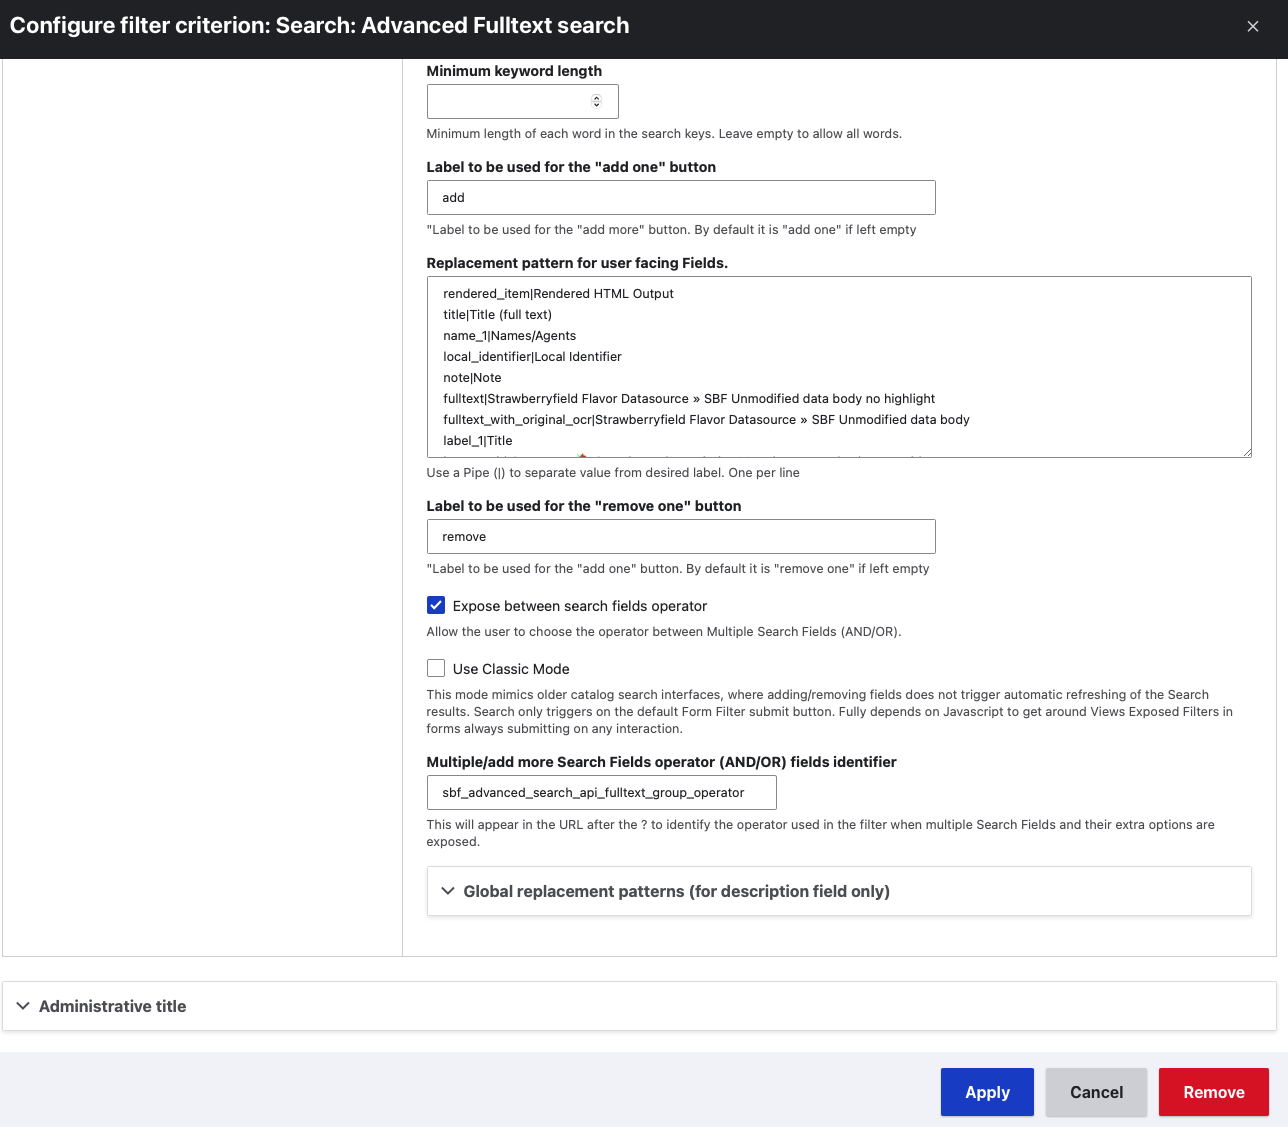The image size is (1288, 1127).
Task: Click the stepper up arrow for keyword length
Action: pyautogui.click(x=596, y=97)
